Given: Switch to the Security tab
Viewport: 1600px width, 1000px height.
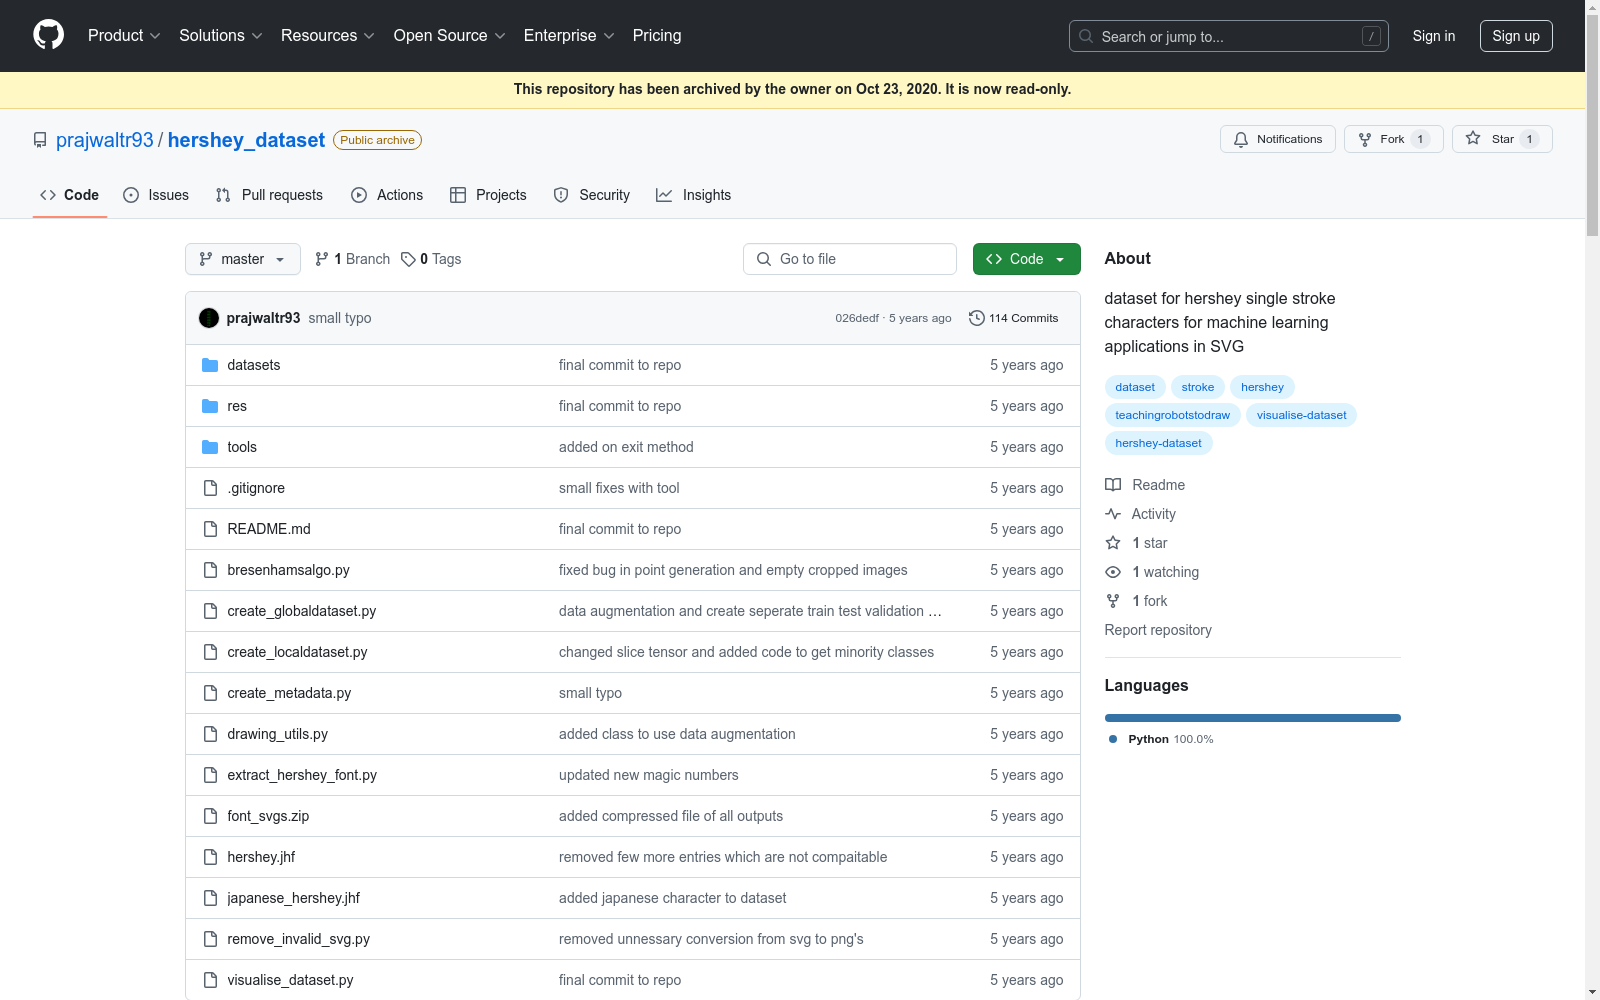Looking at the screenshot, I should tap(592, 195).
